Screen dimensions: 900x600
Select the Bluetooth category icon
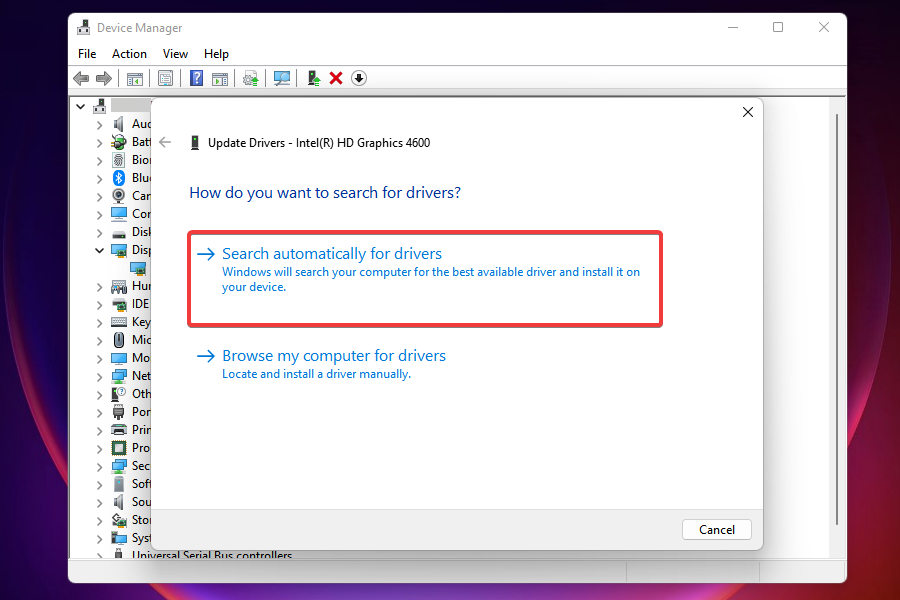[119, 178]
